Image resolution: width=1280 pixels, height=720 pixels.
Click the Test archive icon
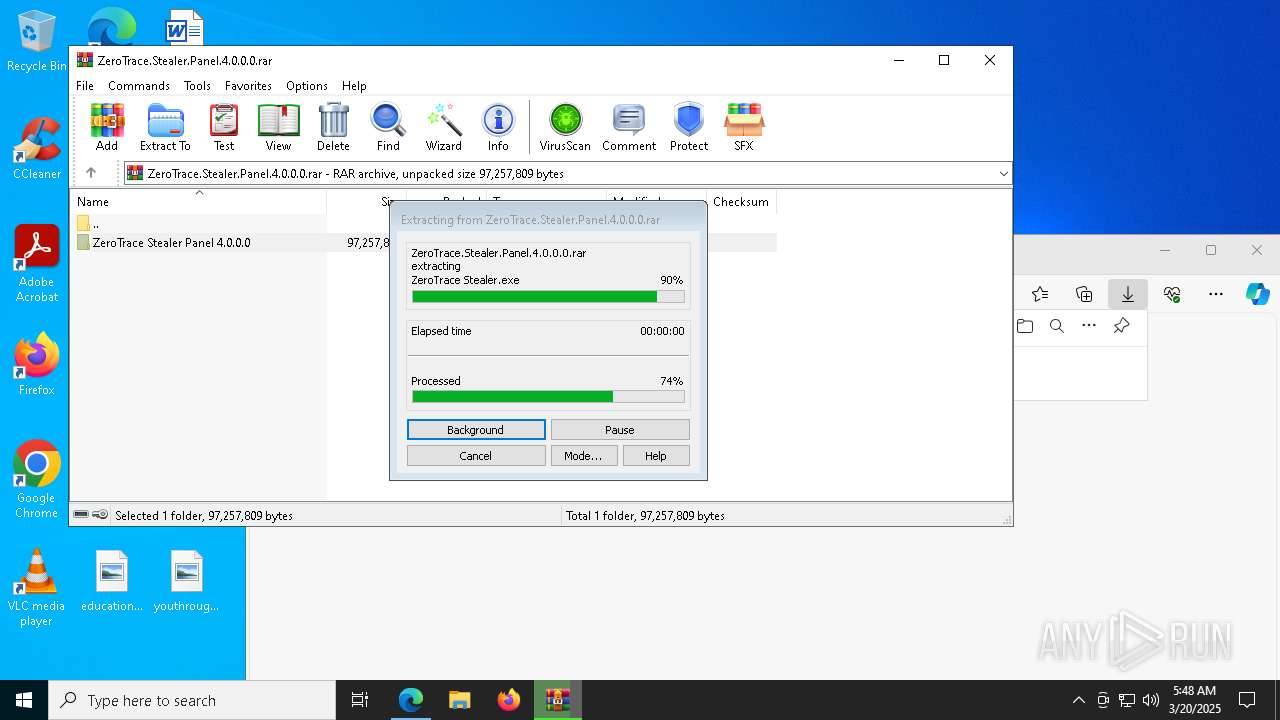pyautogui.click(x=224, y=127)
